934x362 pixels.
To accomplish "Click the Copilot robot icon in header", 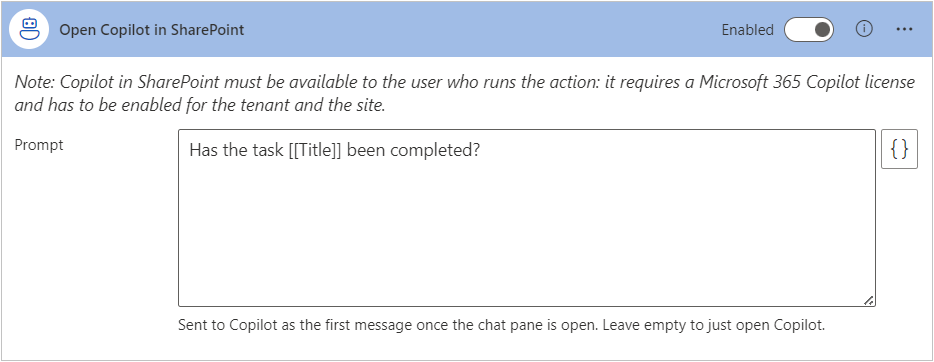I will point(29,29).
